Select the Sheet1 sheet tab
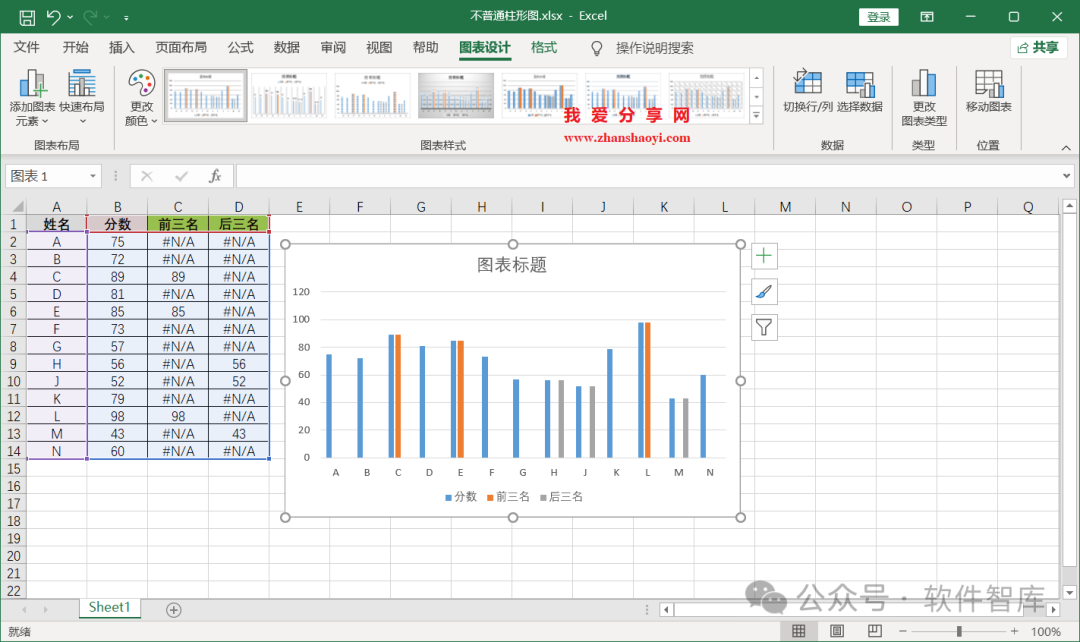 [x=109, y=608]
